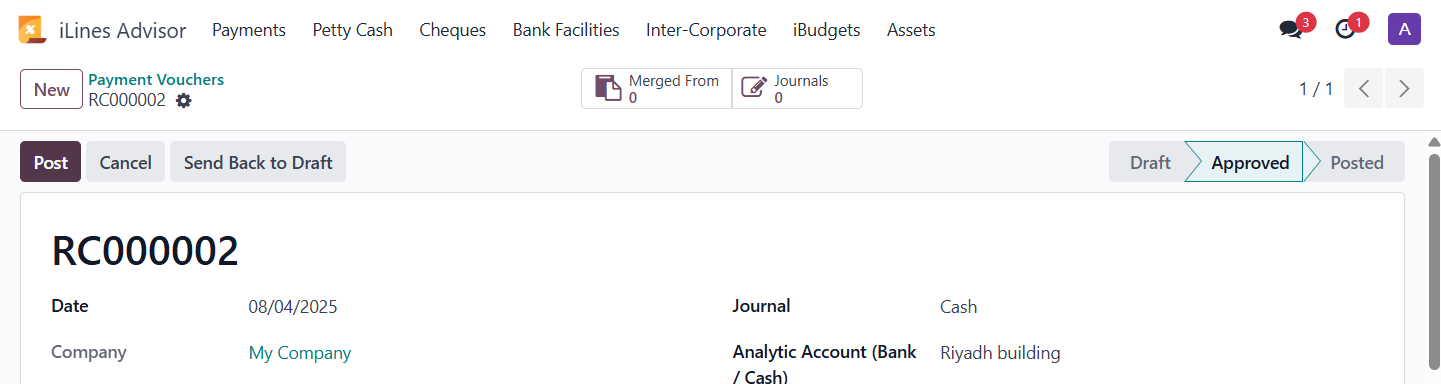This screenshot has height=384, width=1441.
Task: Go to the previous record arrow
Action: 1364,88
